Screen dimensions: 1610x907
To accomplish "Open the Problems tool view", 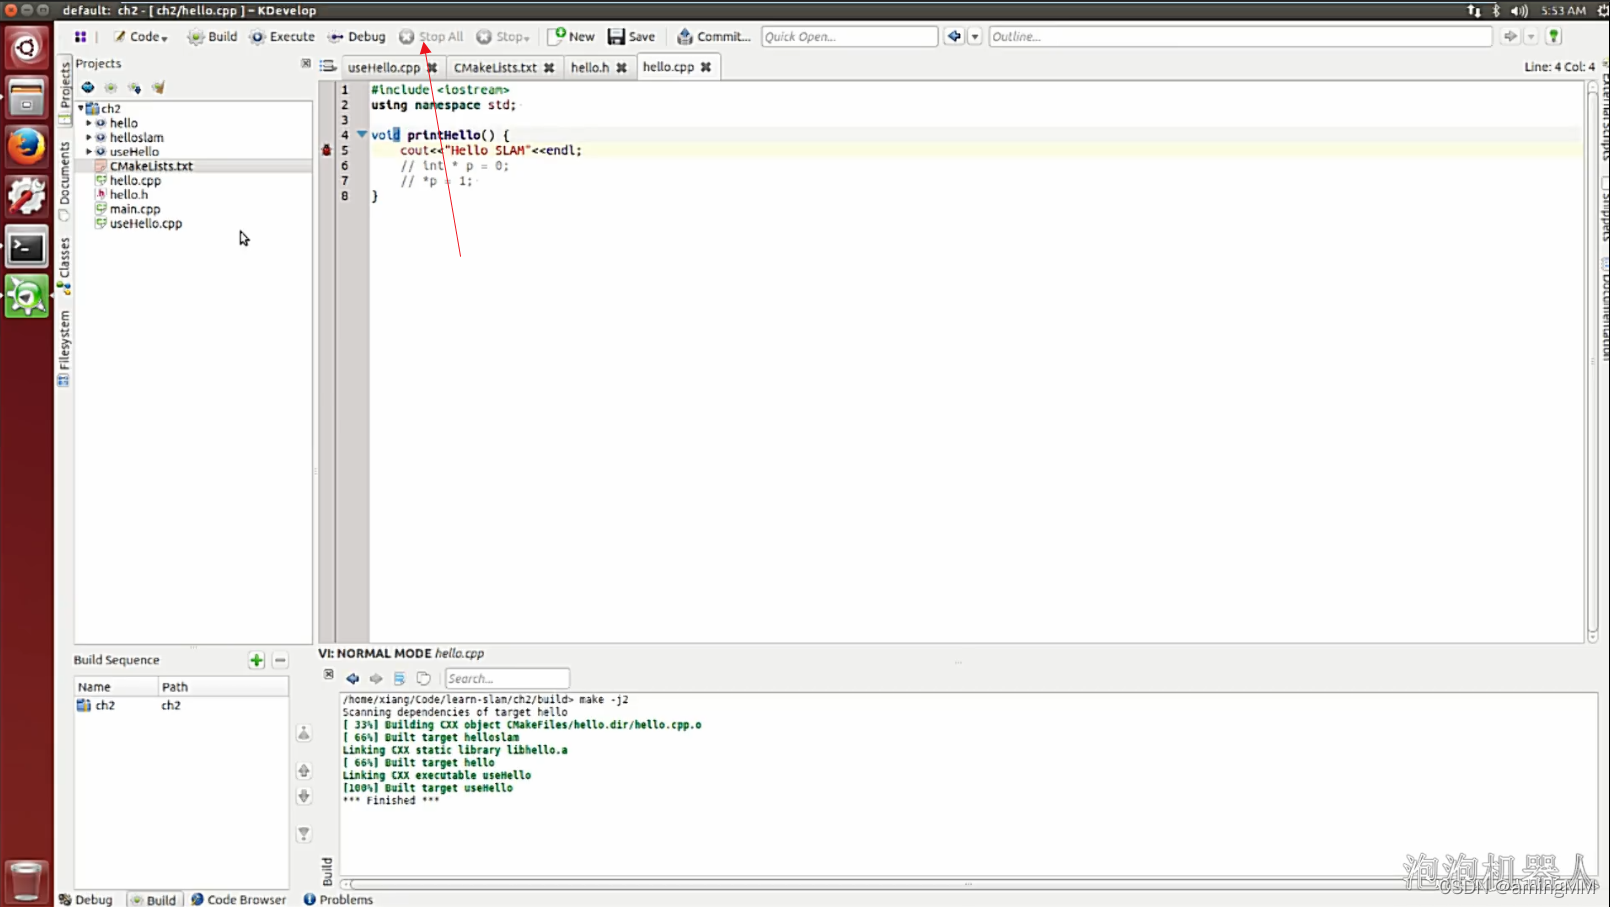I will tap(338, 899).
